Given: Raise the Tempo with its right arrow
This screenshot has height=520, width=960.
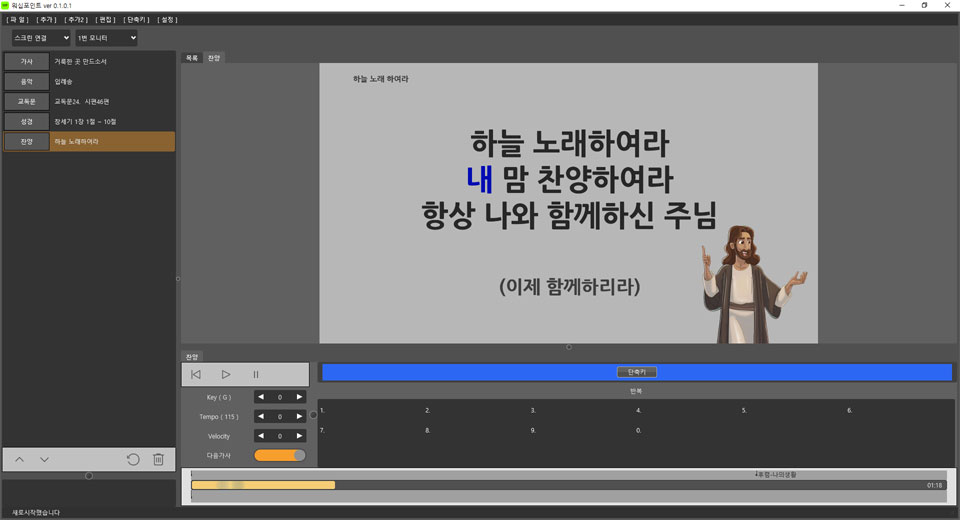Looking at the screenshot, I should point(299,416).
